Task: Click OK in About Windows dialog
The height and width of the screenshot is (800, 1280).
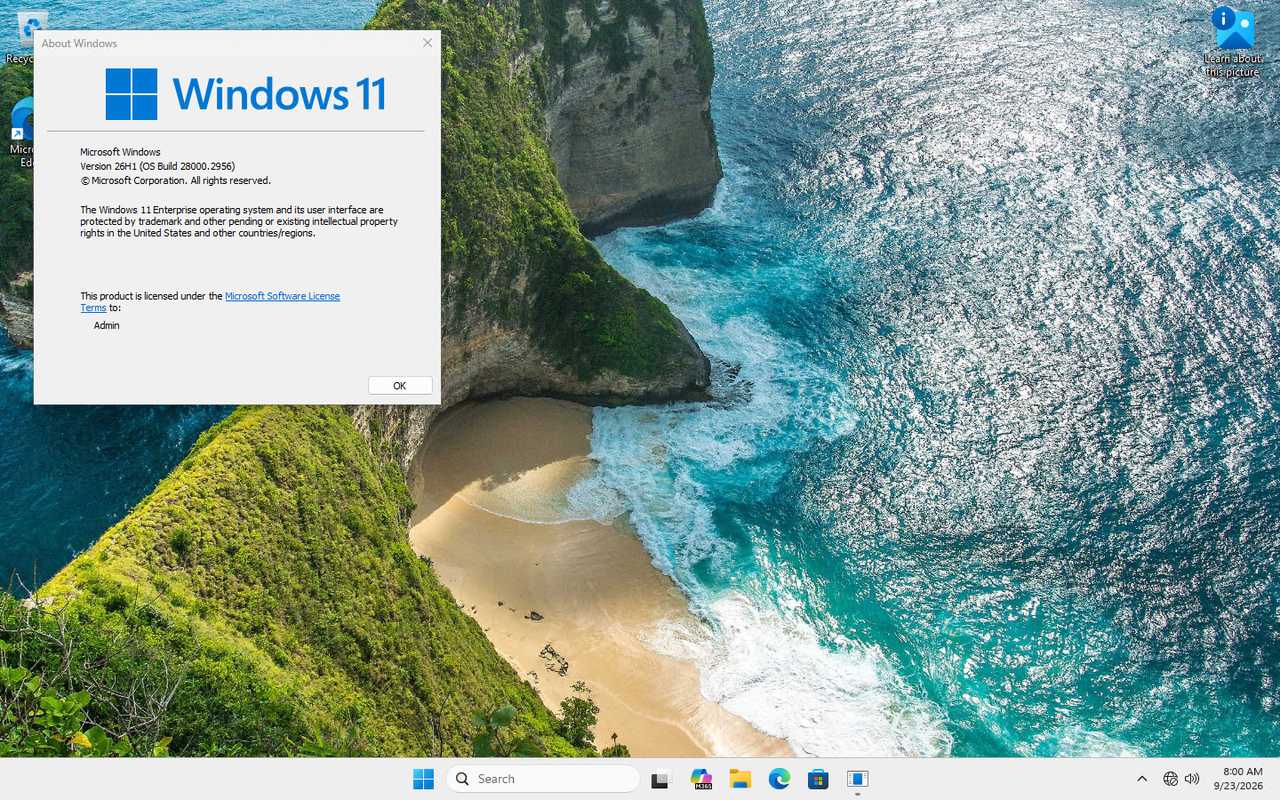Action: coord(400,385)
